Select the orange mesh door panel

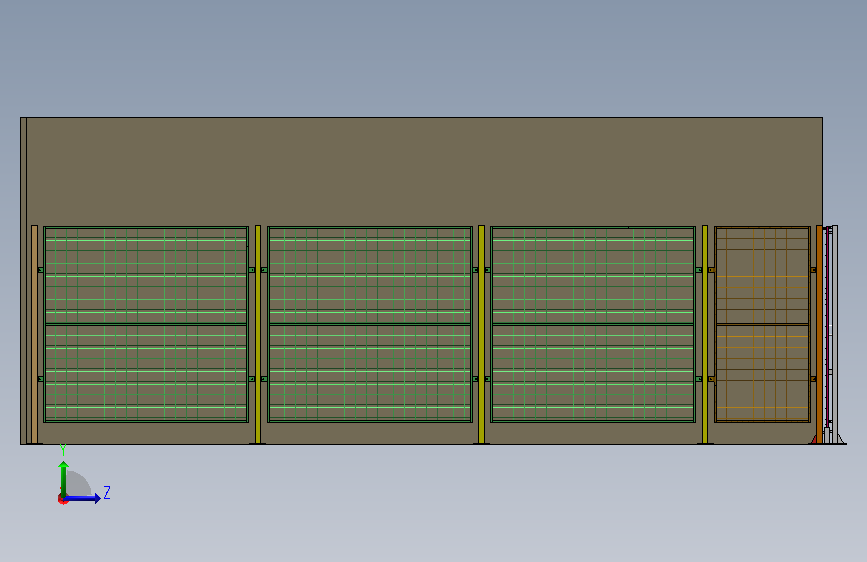[x=762, y=324]
